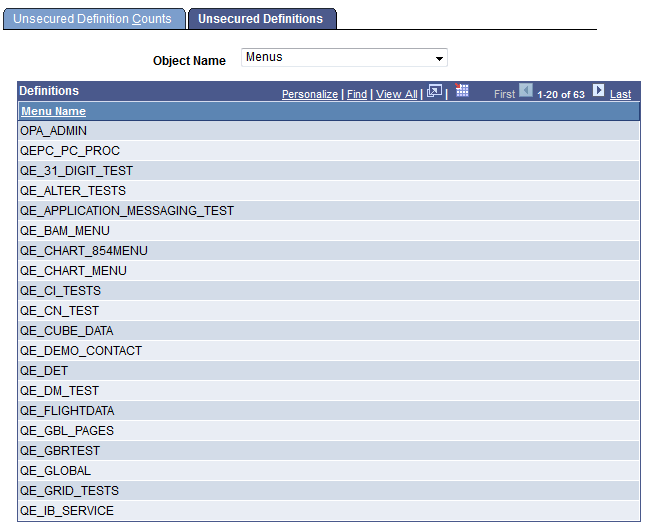
Task: Select the QE_GLOBAL row
Action: [x=328, y=470]
